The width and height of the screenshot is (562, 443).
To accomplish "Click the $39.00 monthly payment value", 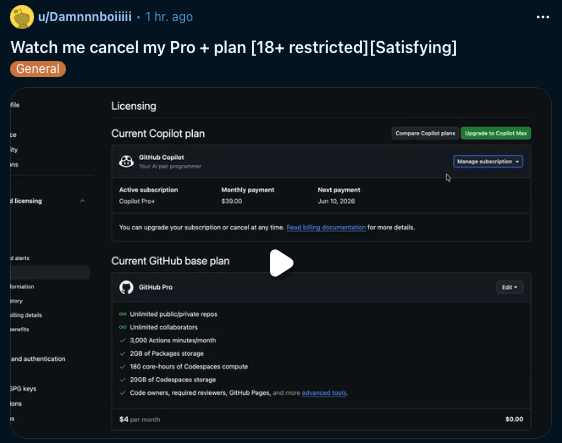I will pos(232,201).
